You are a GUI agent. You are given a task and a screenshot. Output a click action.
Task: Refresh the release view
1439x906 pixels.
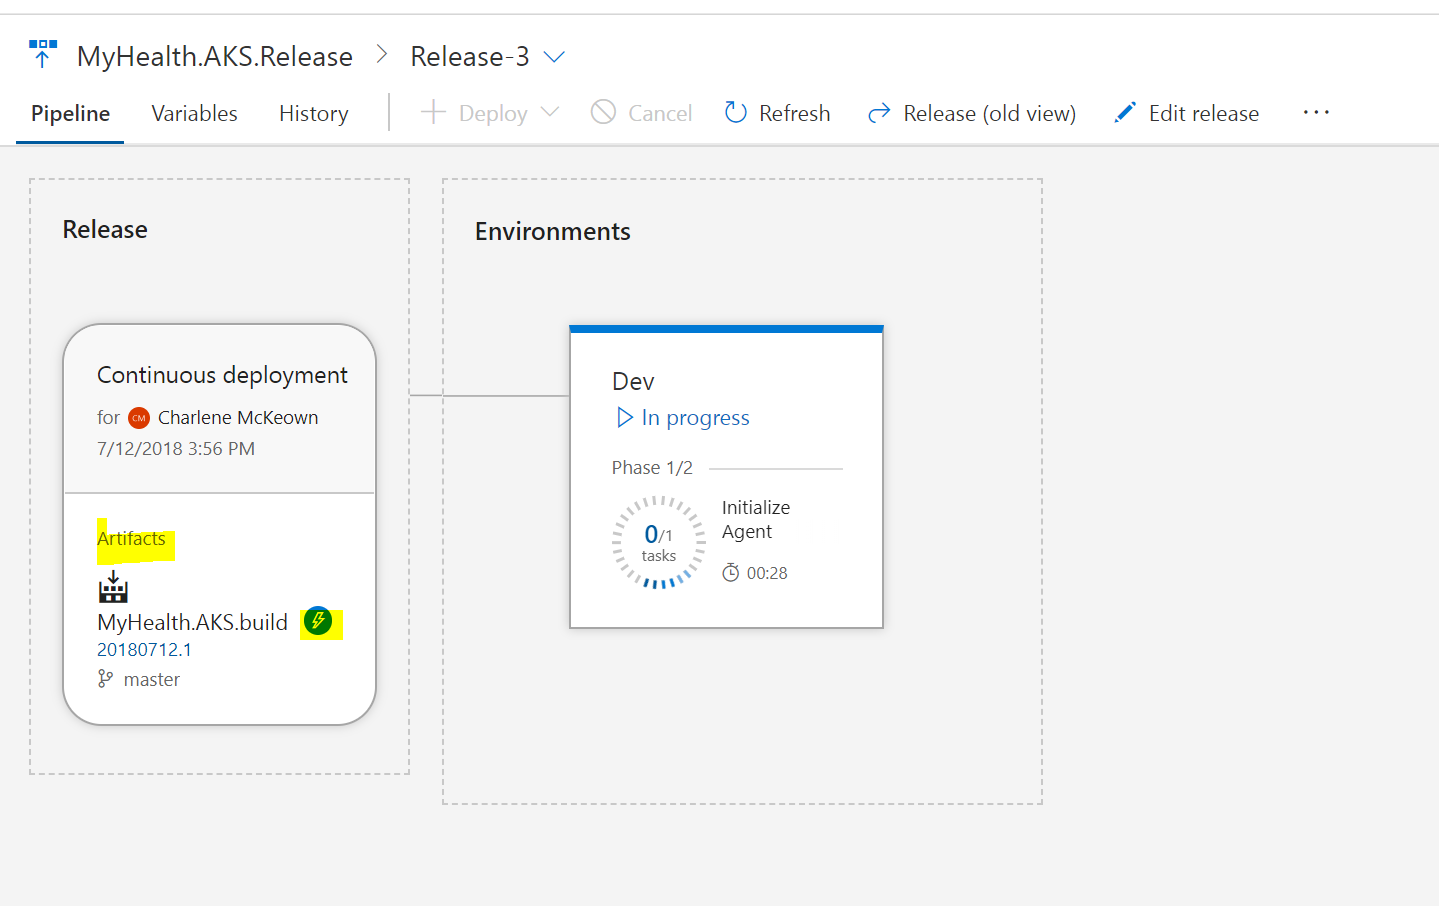pyautogui.click(x=794, y=114)
